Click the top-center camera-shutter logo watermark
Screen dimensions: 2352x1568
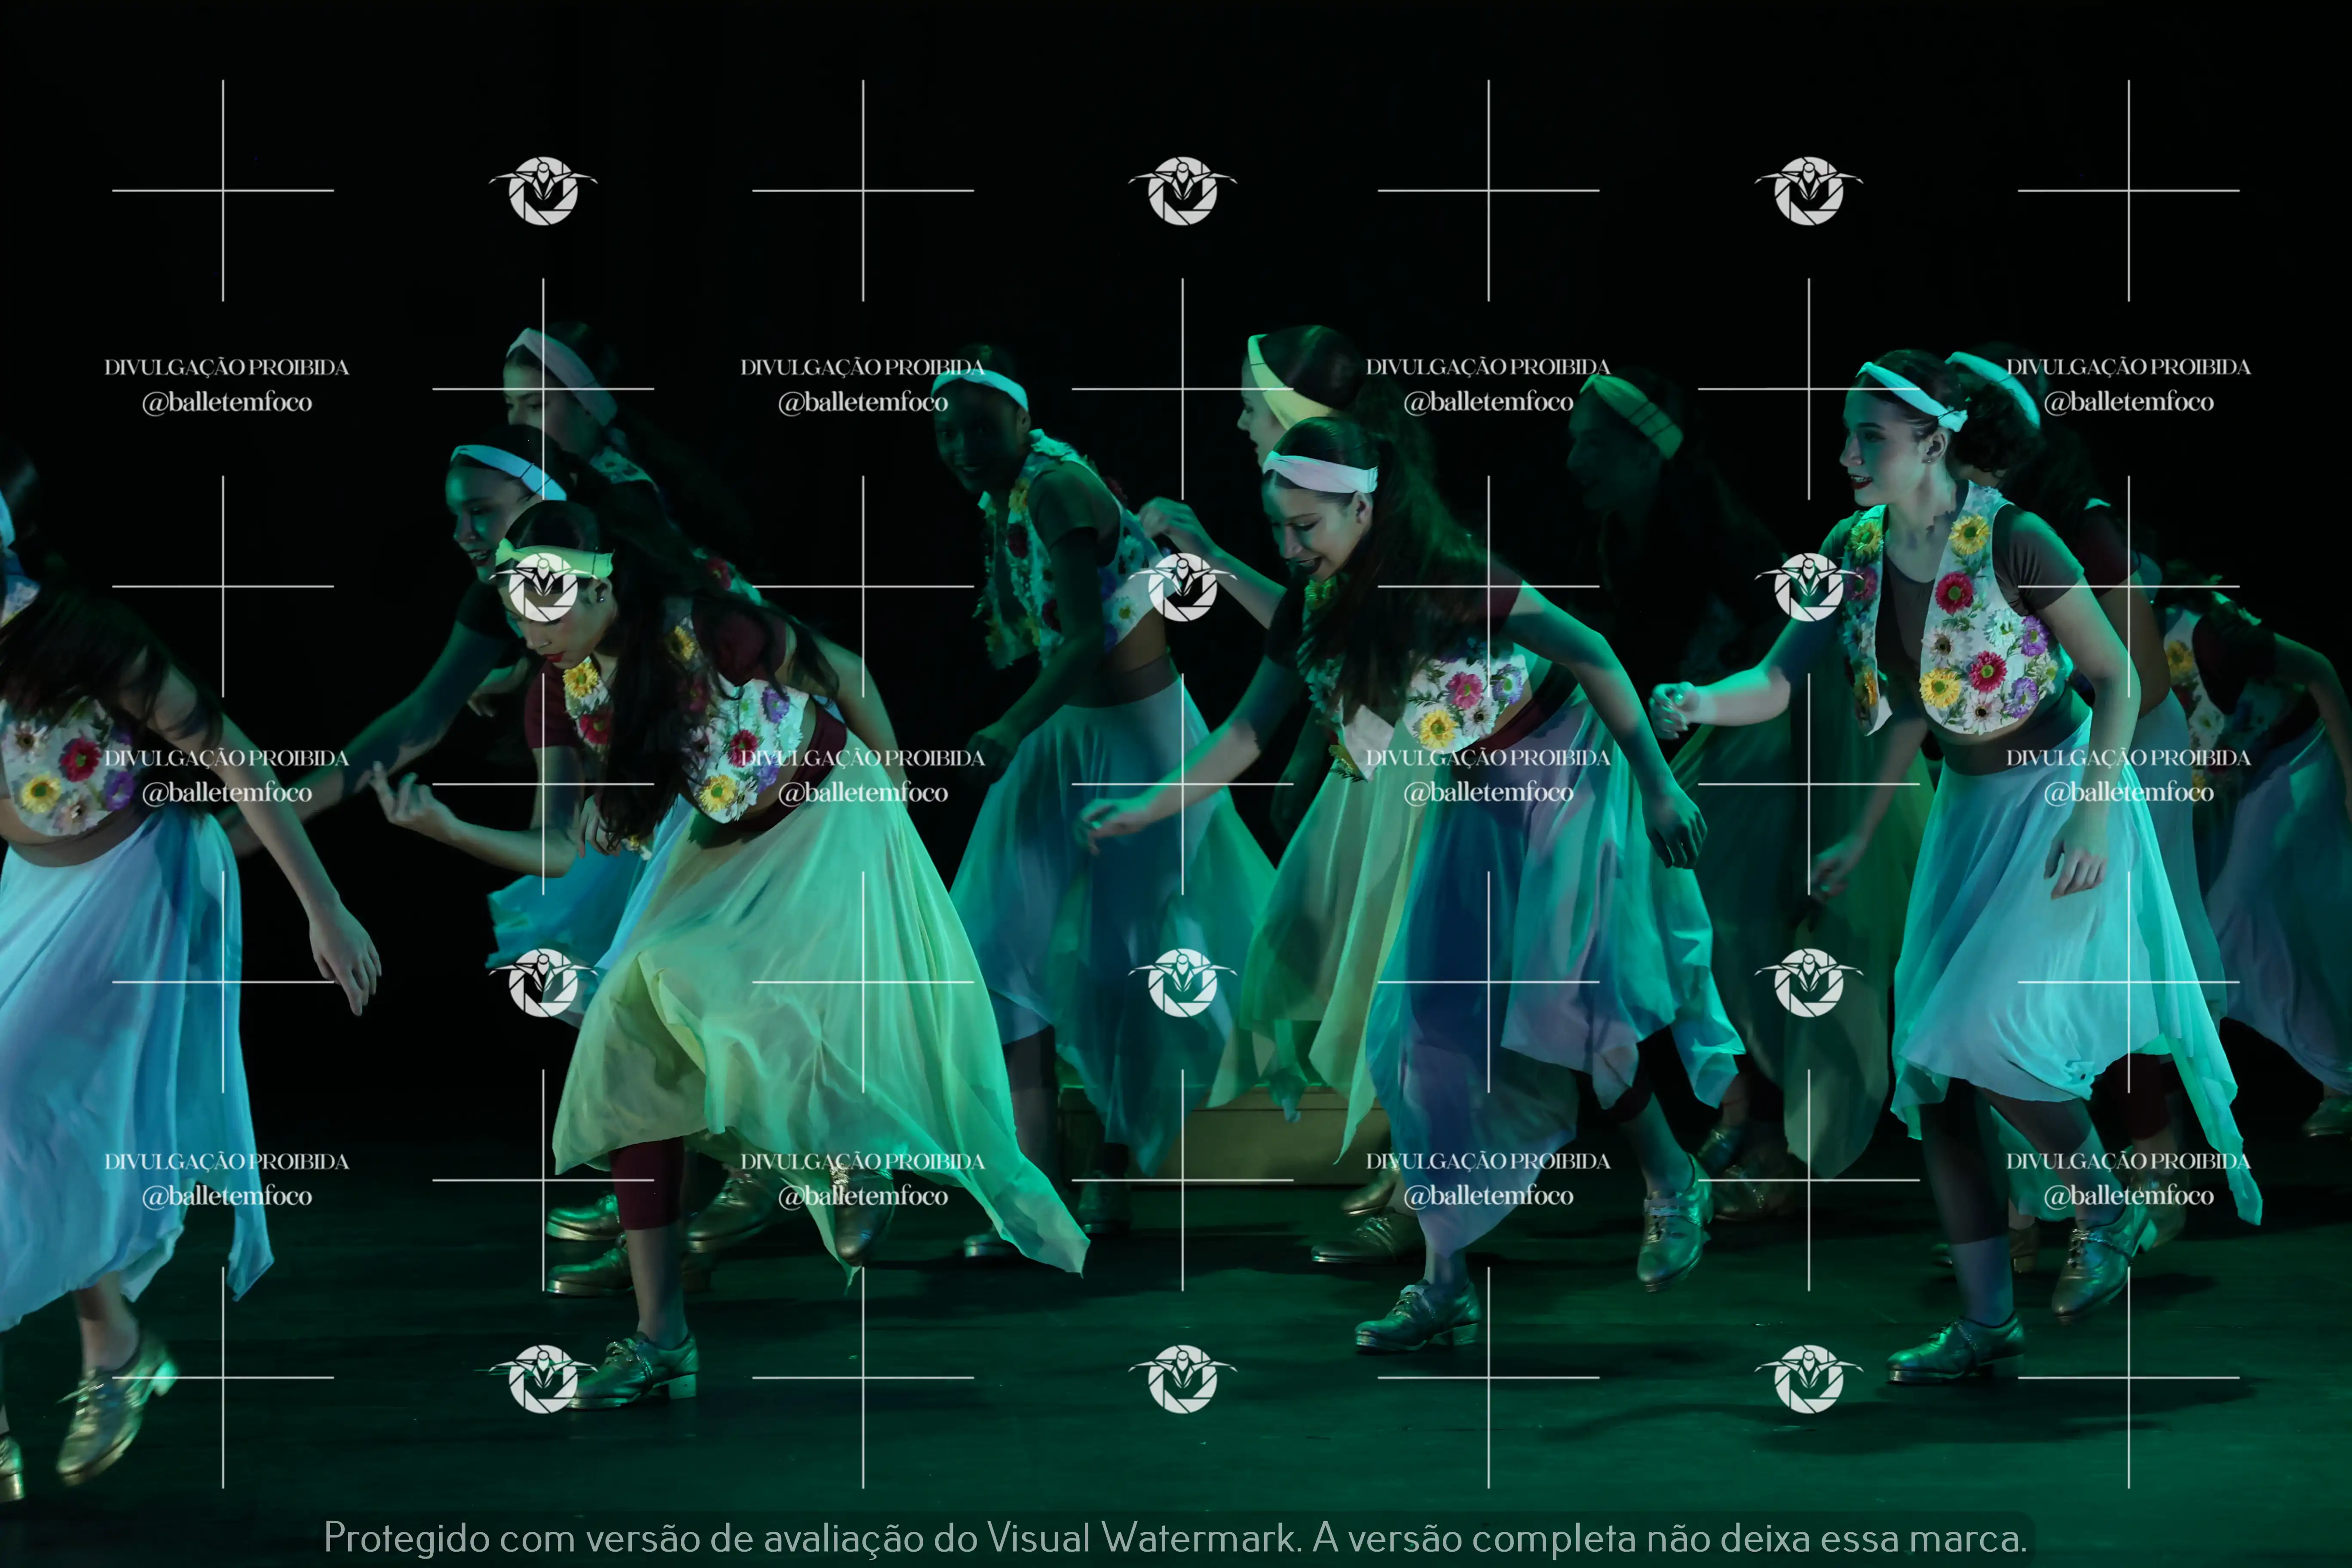pos(1182,190)
